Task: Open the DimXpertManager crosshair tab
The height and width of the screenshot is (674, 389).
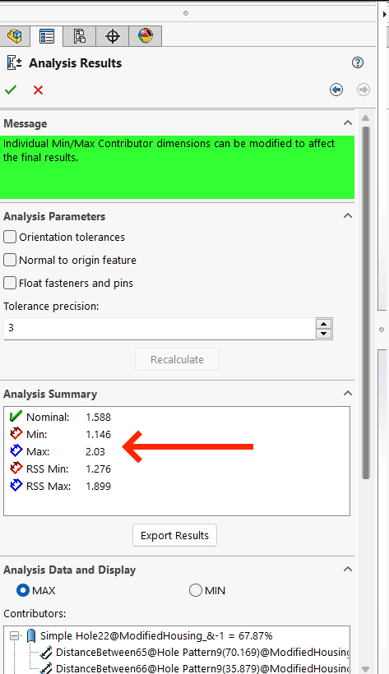Action: click(112, 36)
